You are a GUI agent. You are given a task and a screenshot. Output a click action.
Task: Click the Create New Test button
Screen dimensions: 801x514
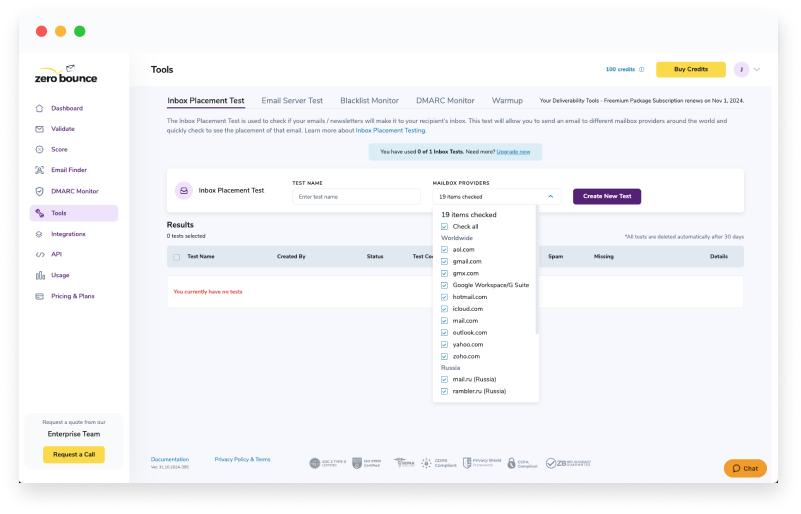[x=607, y=197]
